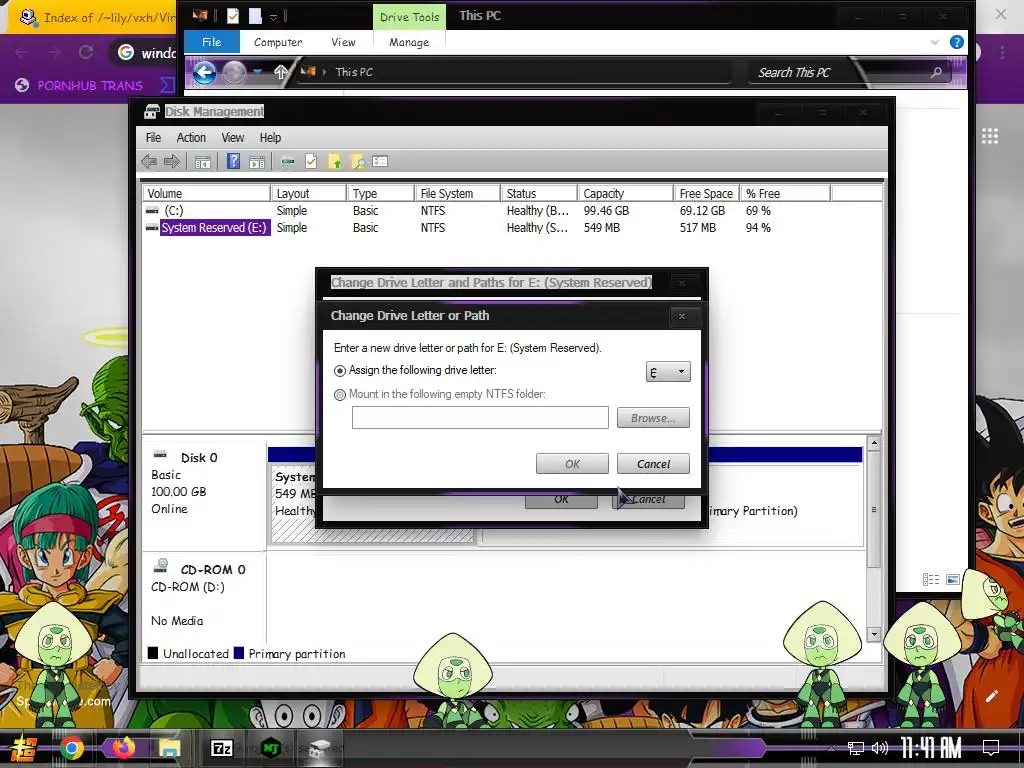Open 7-Zip from the taskbar
1024x768 pixels.
[221, 748]
